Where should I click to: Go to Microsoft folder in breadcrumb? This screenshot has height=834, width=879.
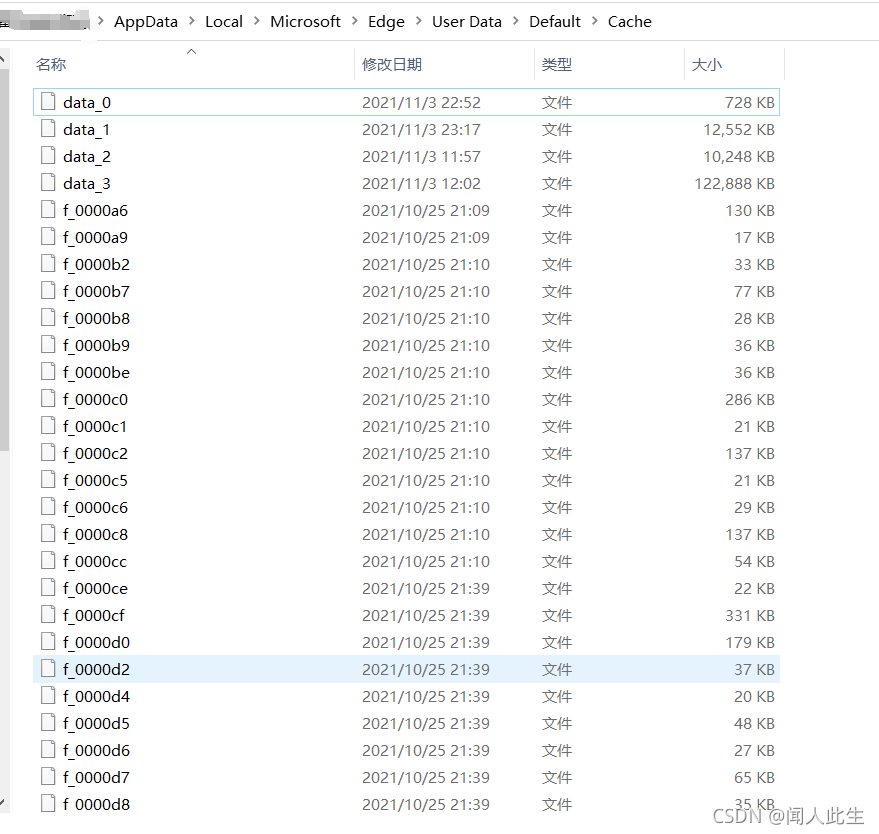[x=306, y=21]
